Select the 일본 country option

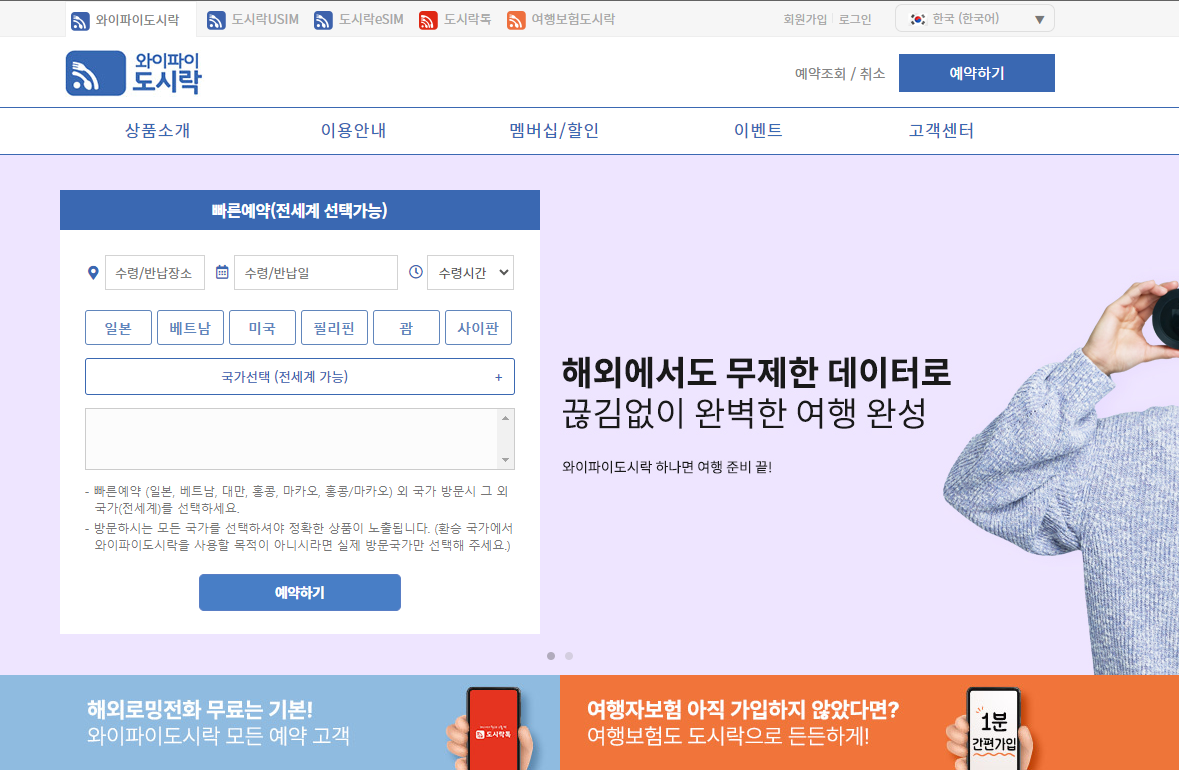[118, 327]
